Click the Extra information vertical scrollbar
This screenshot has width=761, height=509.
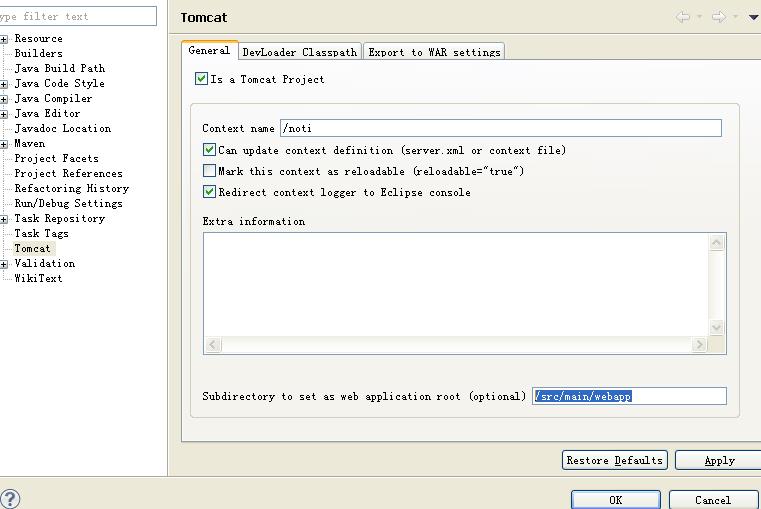coord(717,285)
